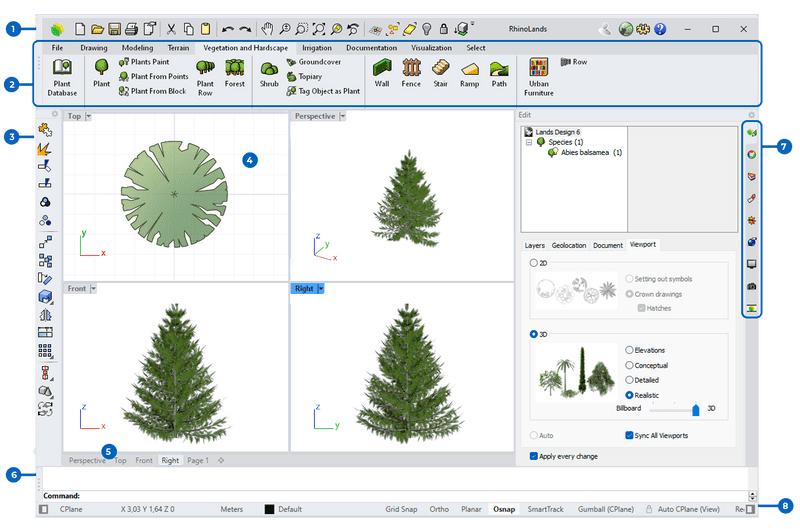The width and height of the screenshot is (800, 529).
Task: Open the Top viewport dropdown arrow
Action: (89, 117)
